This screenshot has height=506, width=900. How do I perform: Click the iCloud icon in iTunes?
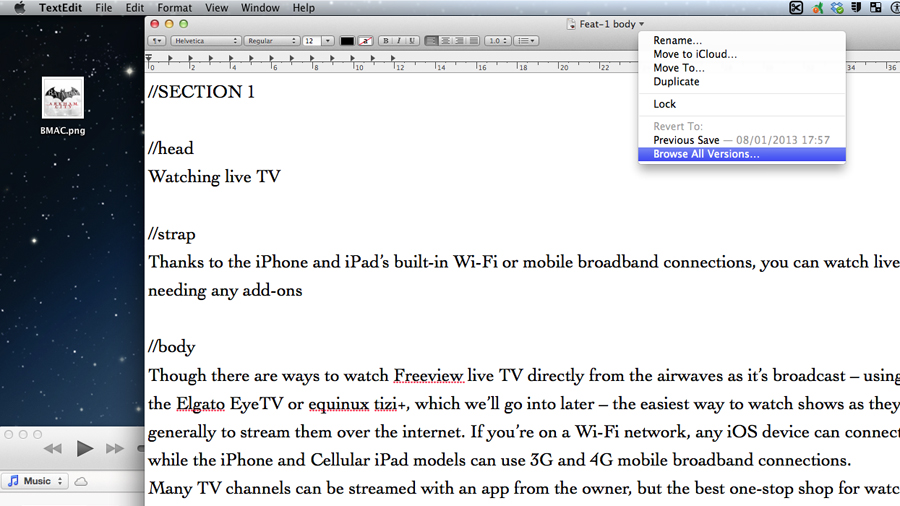[81, 481]
